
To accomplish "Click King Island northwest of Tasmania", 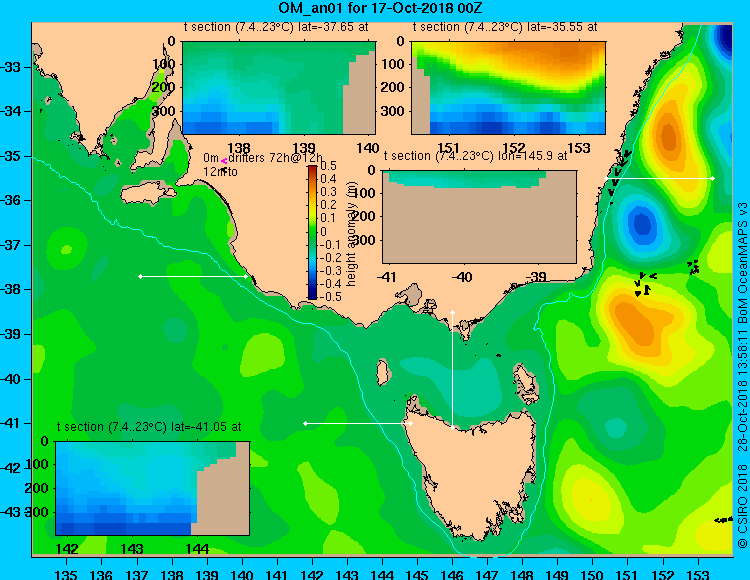I will [382, 372].
